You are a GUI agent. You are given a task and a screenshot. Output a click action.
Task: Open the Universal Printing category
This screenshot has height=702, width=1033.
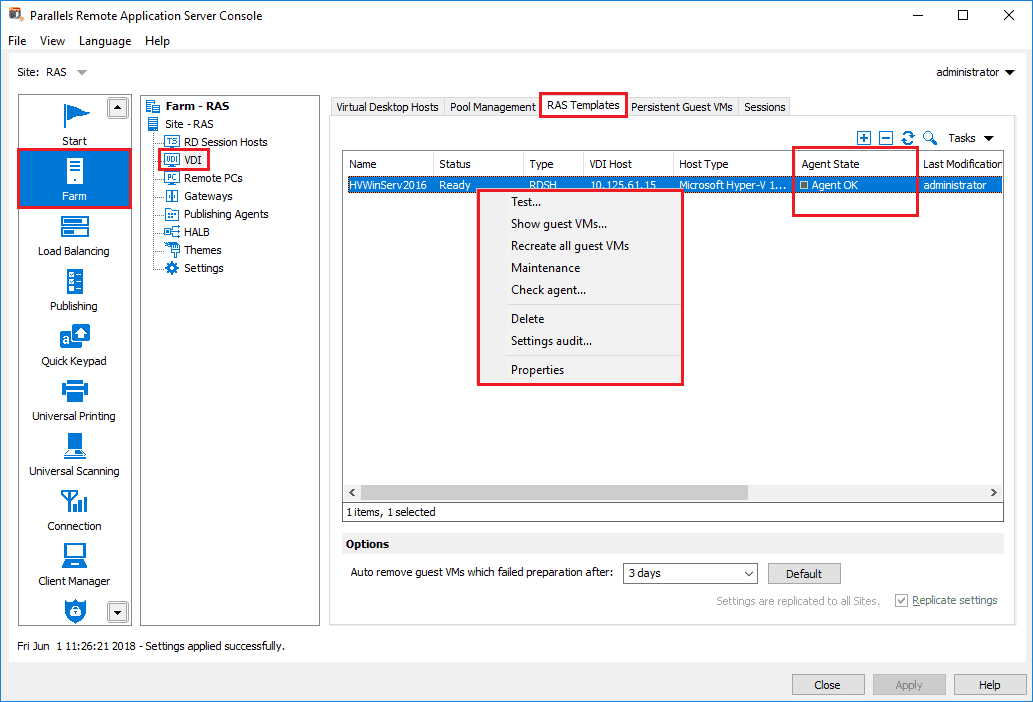pyautogui.click(x=74, y=400)
